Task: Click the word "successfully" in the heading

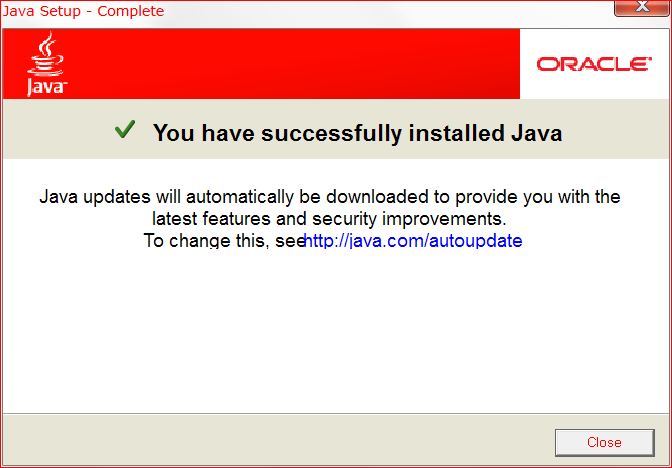Action: [x=331, y=133]
